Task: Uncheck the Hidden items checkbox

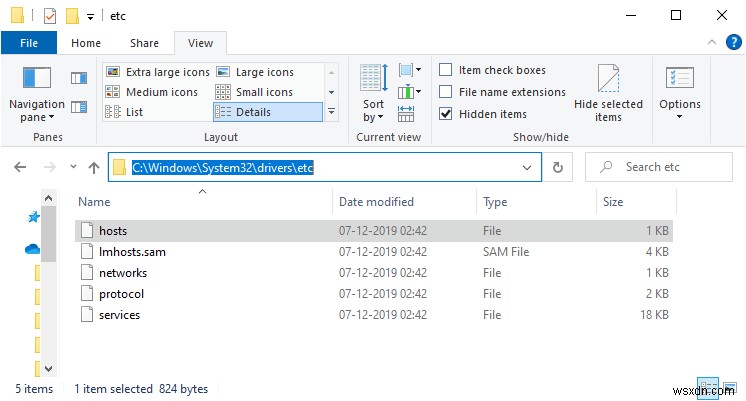Action: point(445,114)
